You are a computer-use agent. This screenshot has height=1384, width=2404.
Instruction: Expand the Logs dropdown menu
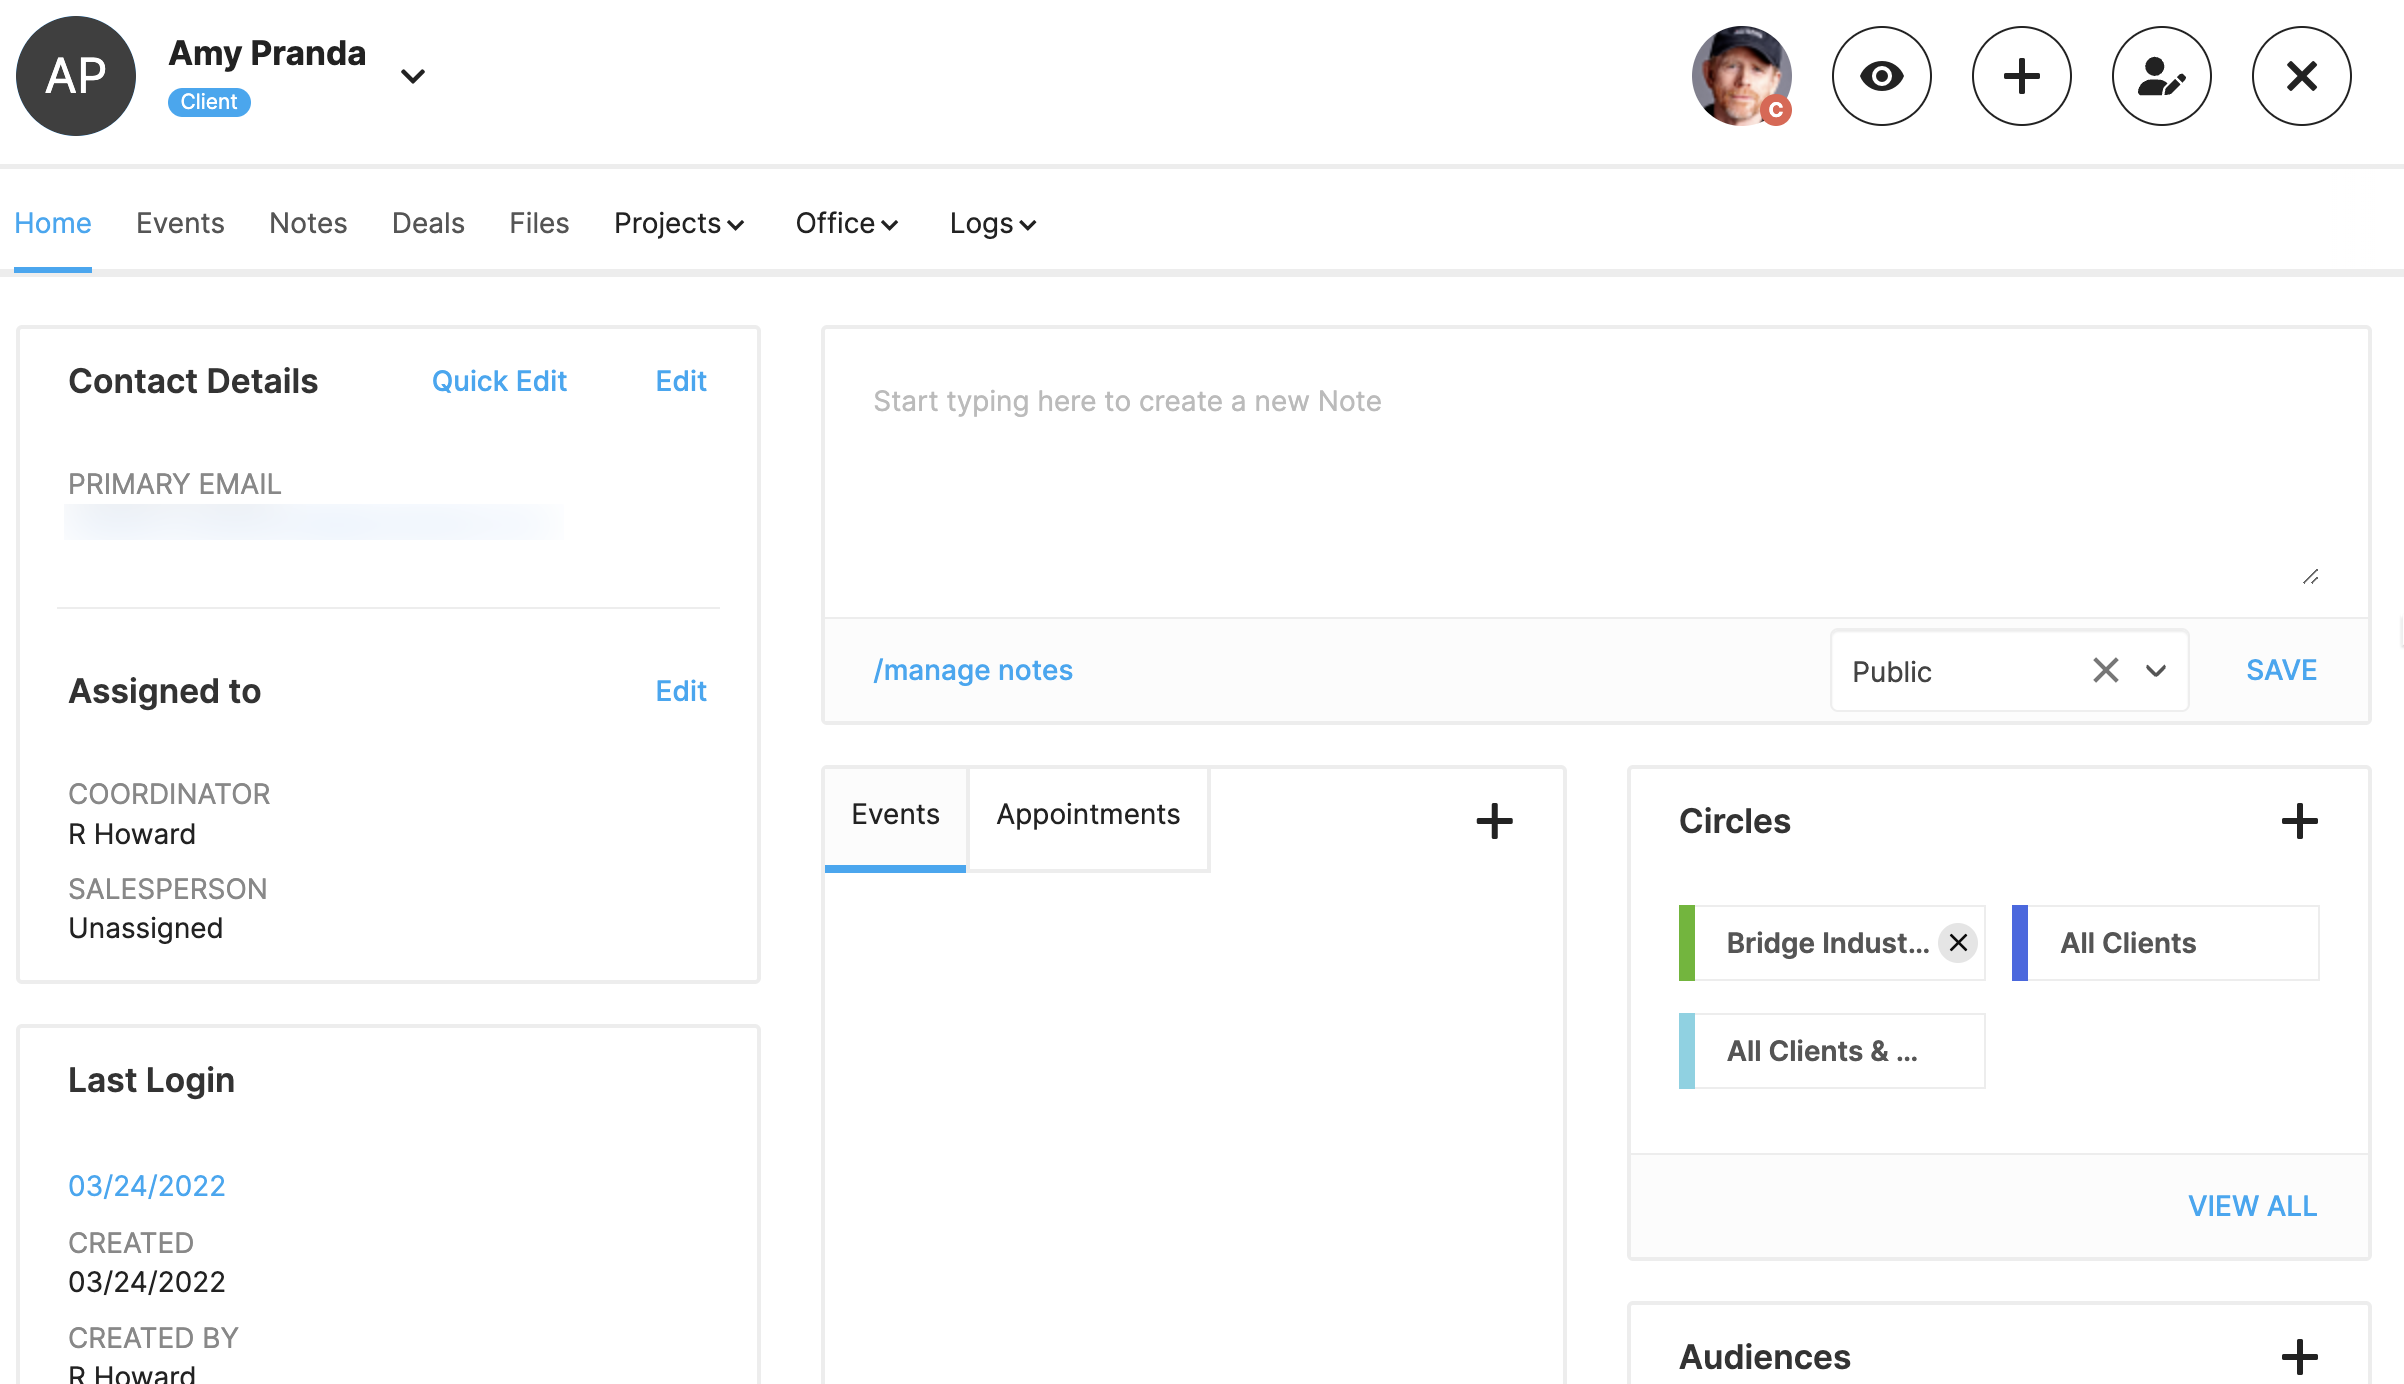[993, 223]
